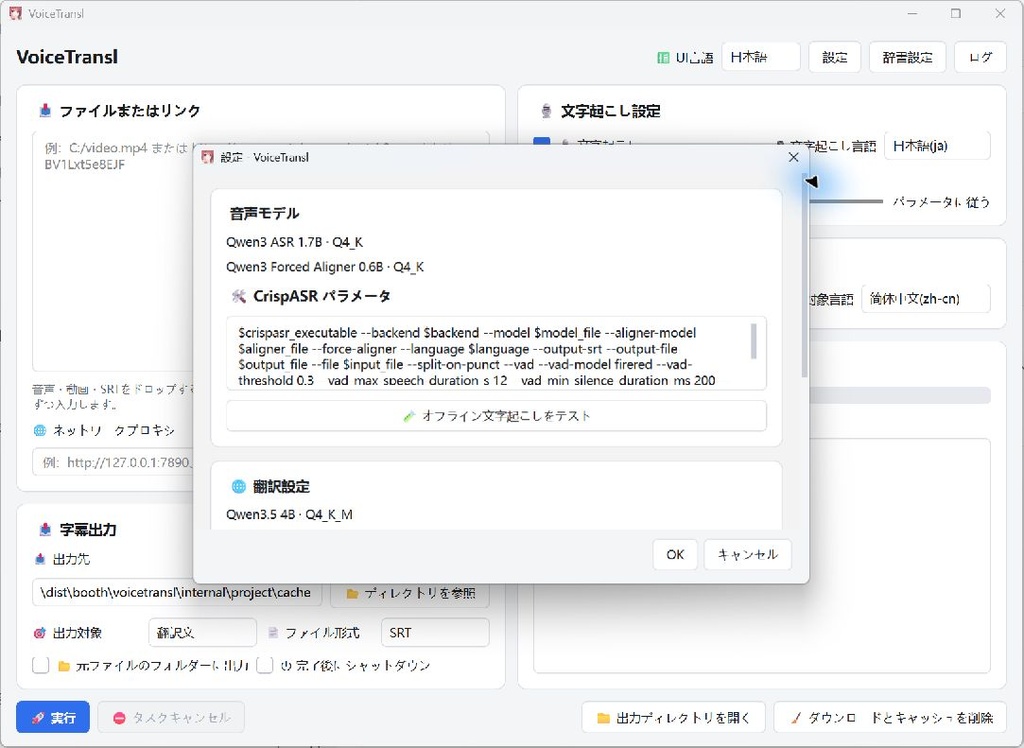Click the text Qwen3 ASR 1.7B · Q4_K
1024x748 pixels.
[295, 242]
